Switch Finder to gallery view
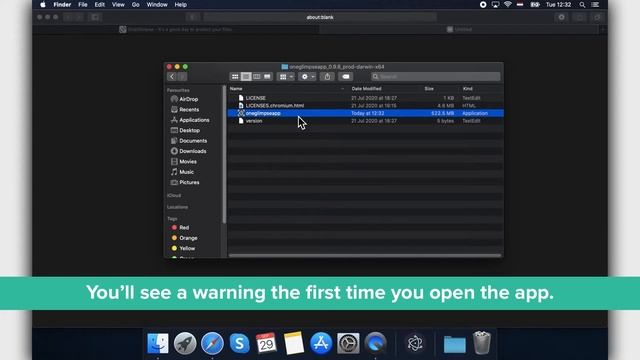This screenshot has height=360, width=640. point(267,77)
